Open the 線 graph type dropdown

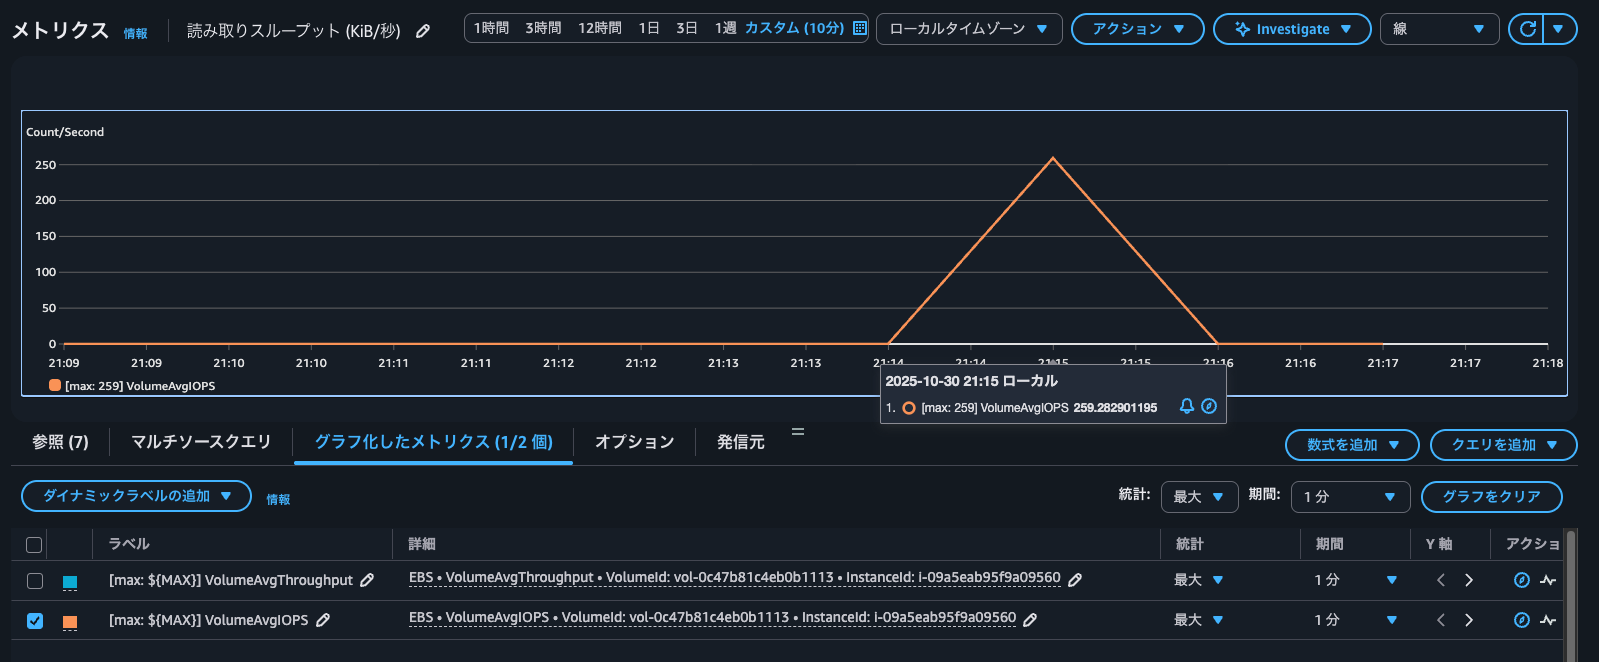click(x=1439, y=29)
